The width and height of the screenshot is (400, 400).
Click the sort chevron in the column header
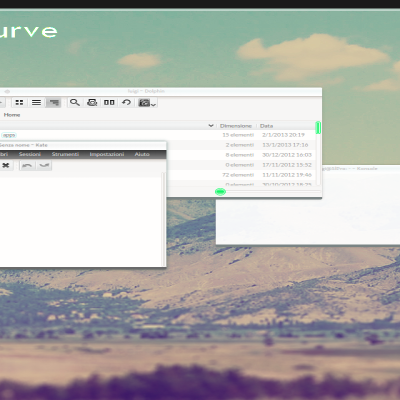(x=211, y=126)
